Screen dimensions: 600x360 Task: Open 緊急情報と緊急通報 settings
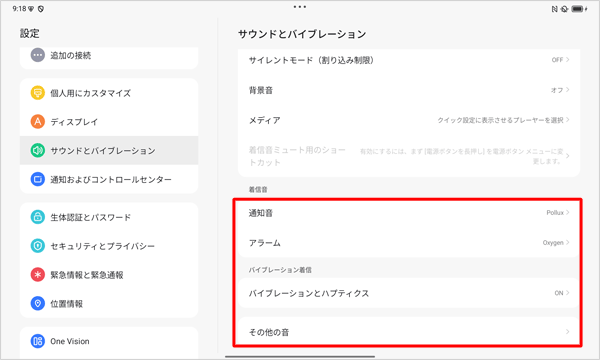click(109, 274)
